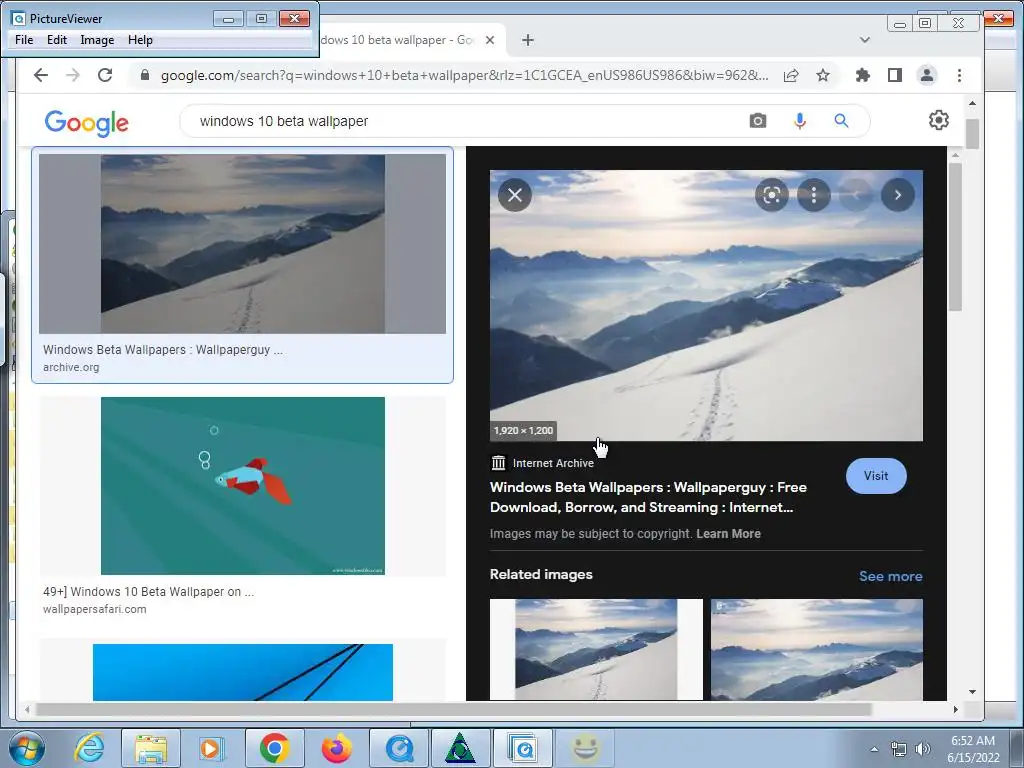The height and width of the screenshot is (768, 1024).
Task: Select the snowy mountain result thumbnail
Action: pos(242,244)
